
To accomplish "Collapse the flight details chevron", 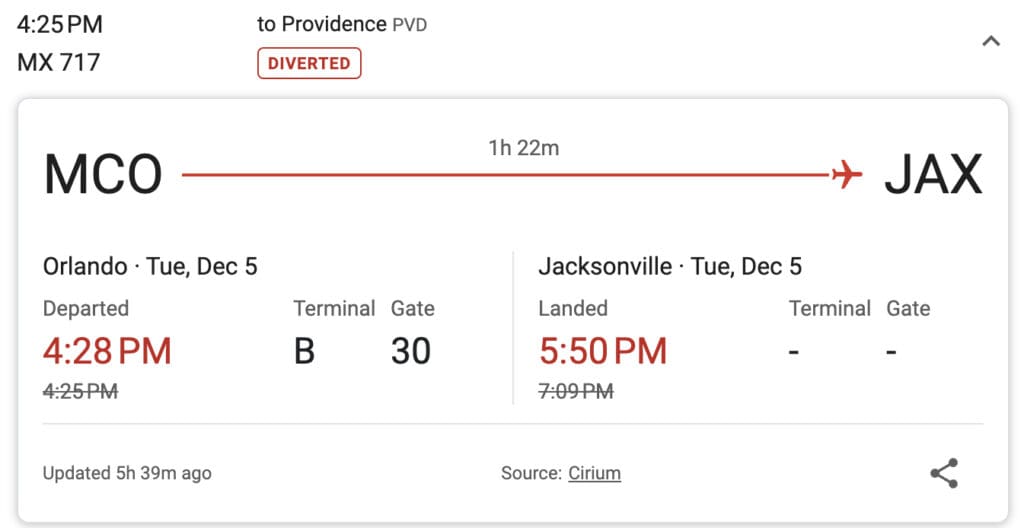I will pyautogui.click(x=991, y=42).
